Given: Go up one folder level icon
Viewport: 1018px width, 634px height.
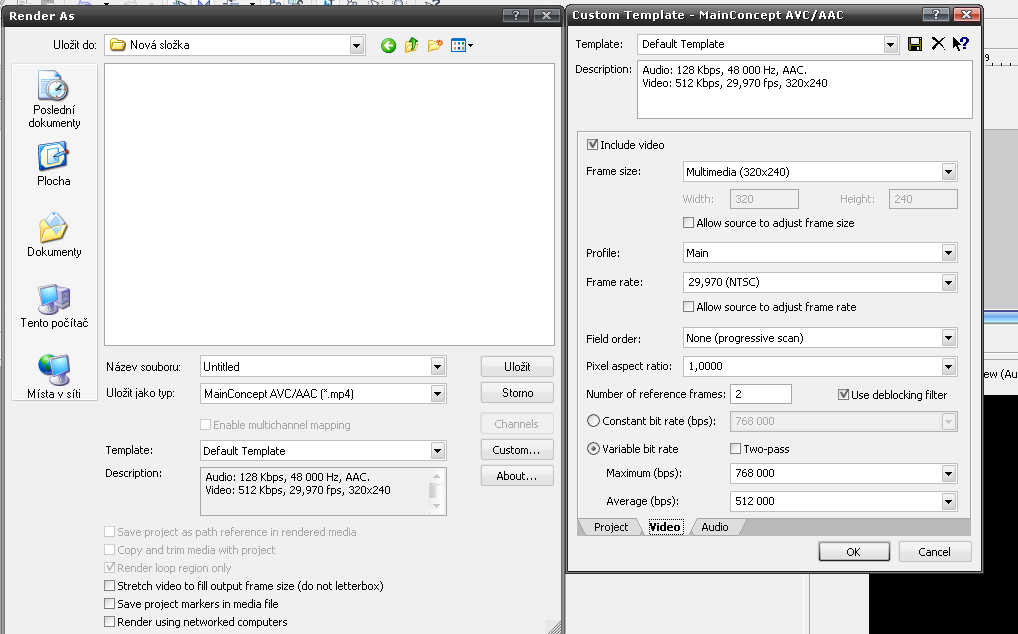Looking at the screenshot, I should point(412,45).
